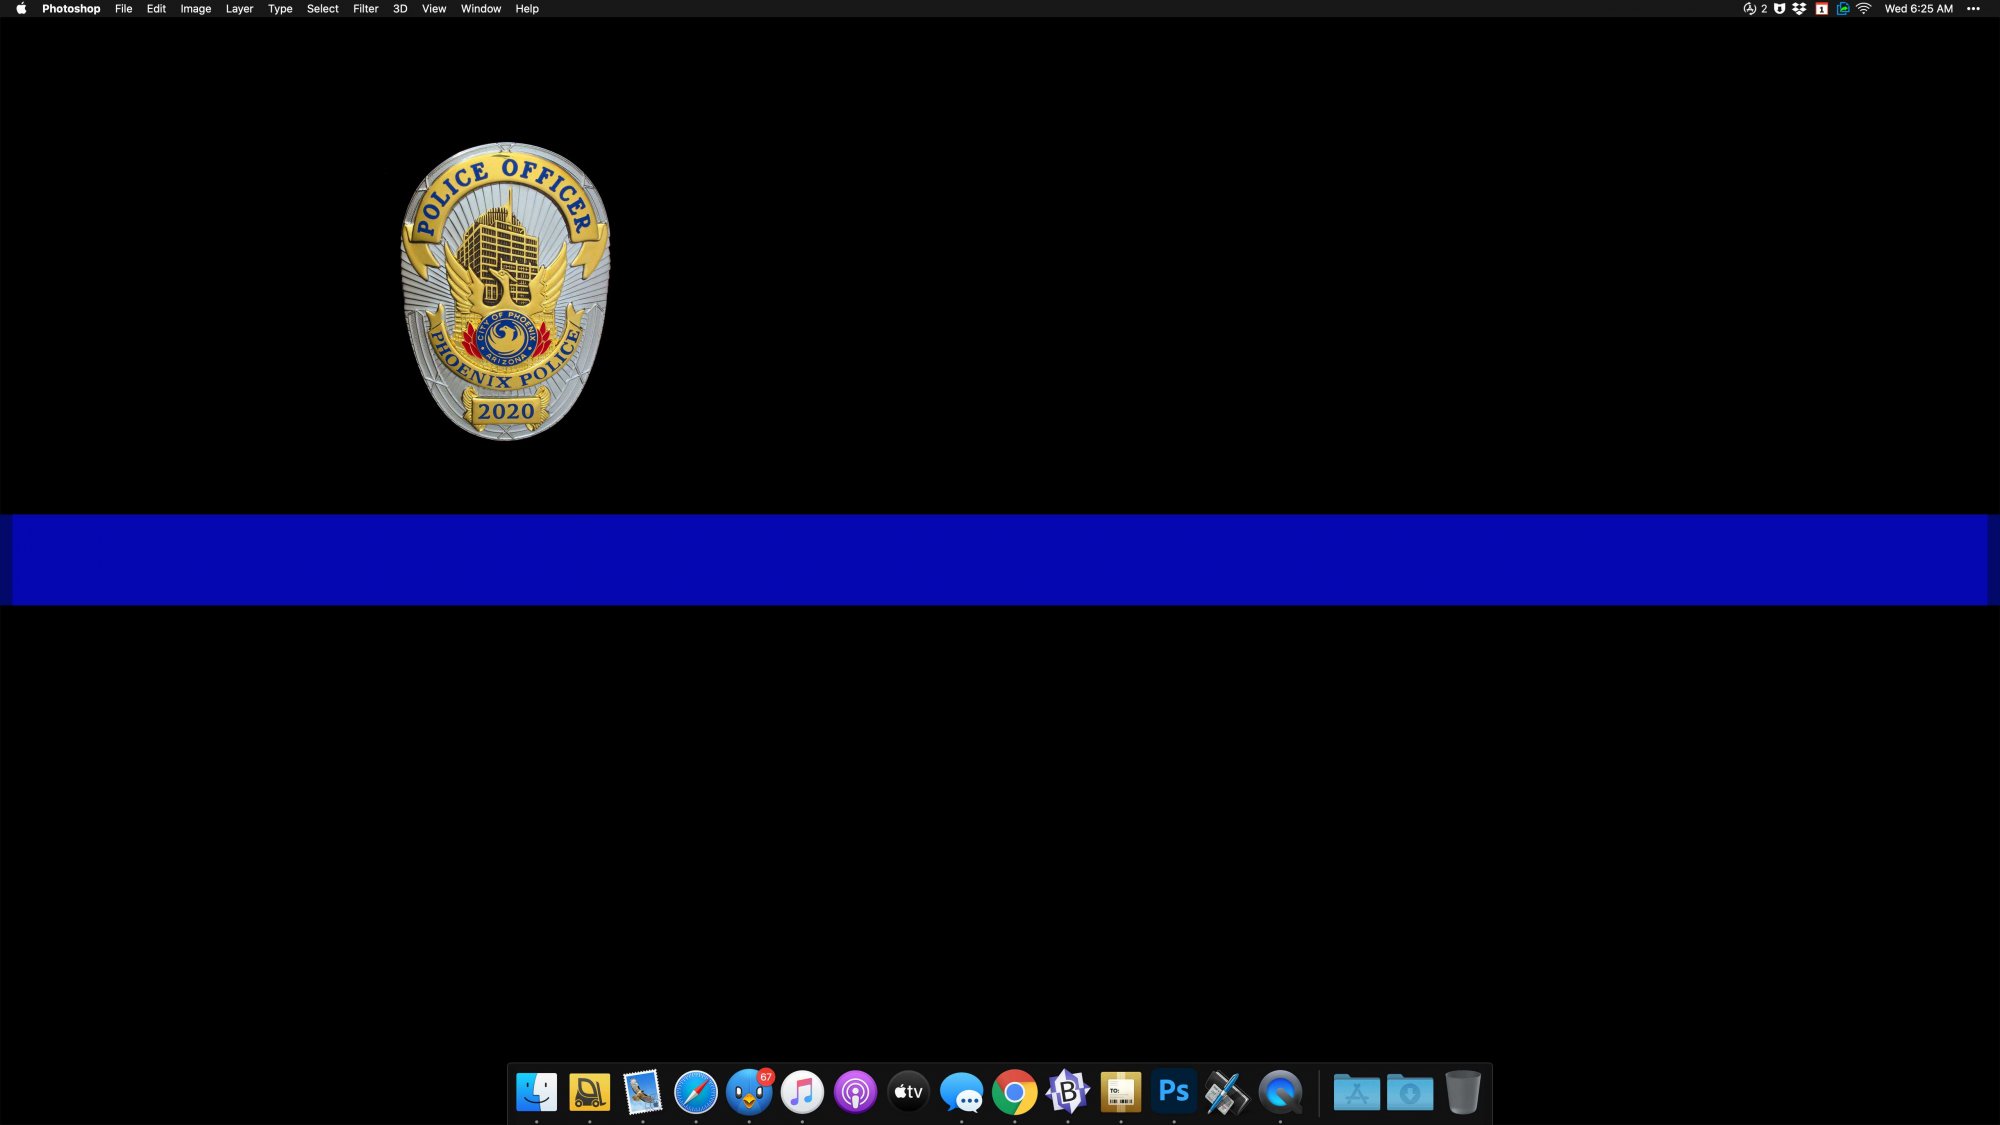
Task: Open the Downloads folder stack
Action: (1410, 1092)
